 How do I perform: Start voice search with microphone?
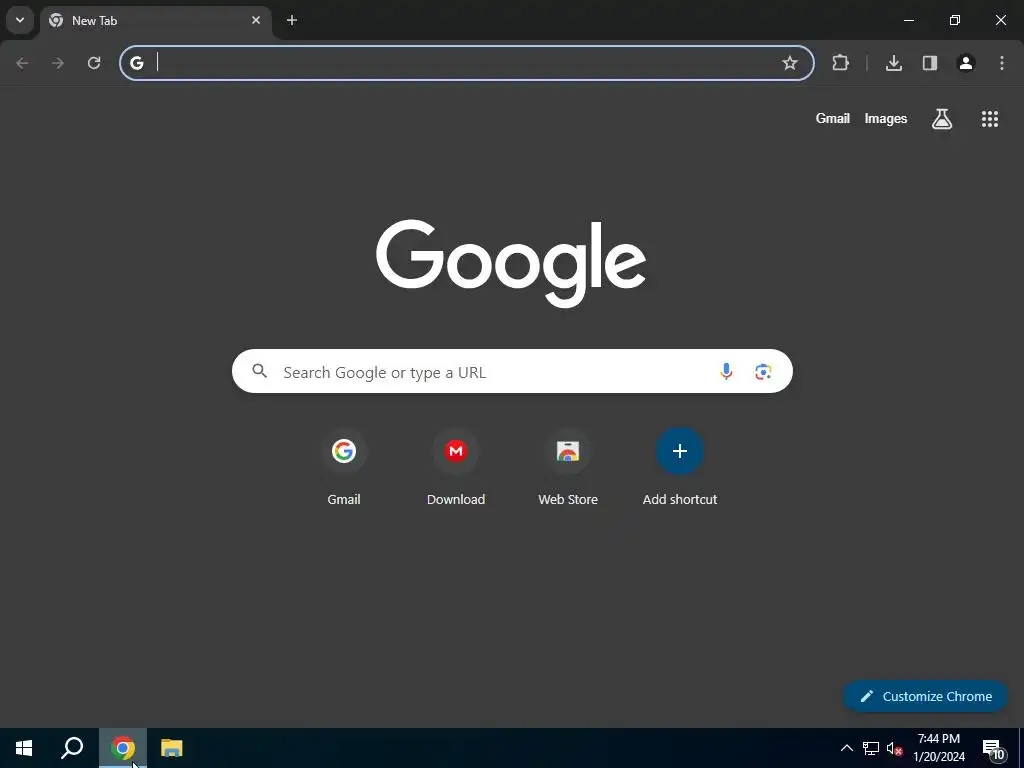click(x=726, y=372)
